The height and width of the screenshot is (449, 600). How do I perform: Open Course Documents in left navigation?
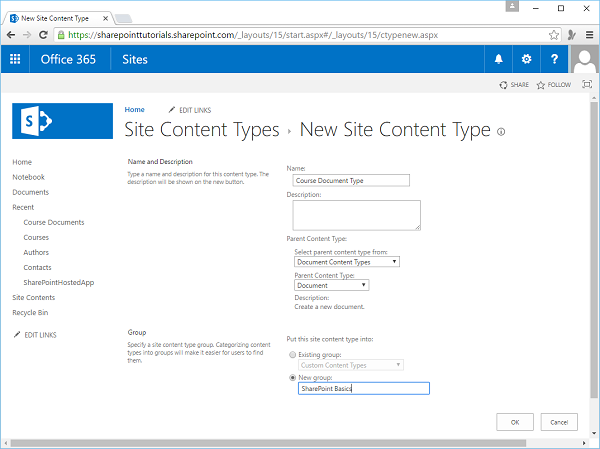53,222
